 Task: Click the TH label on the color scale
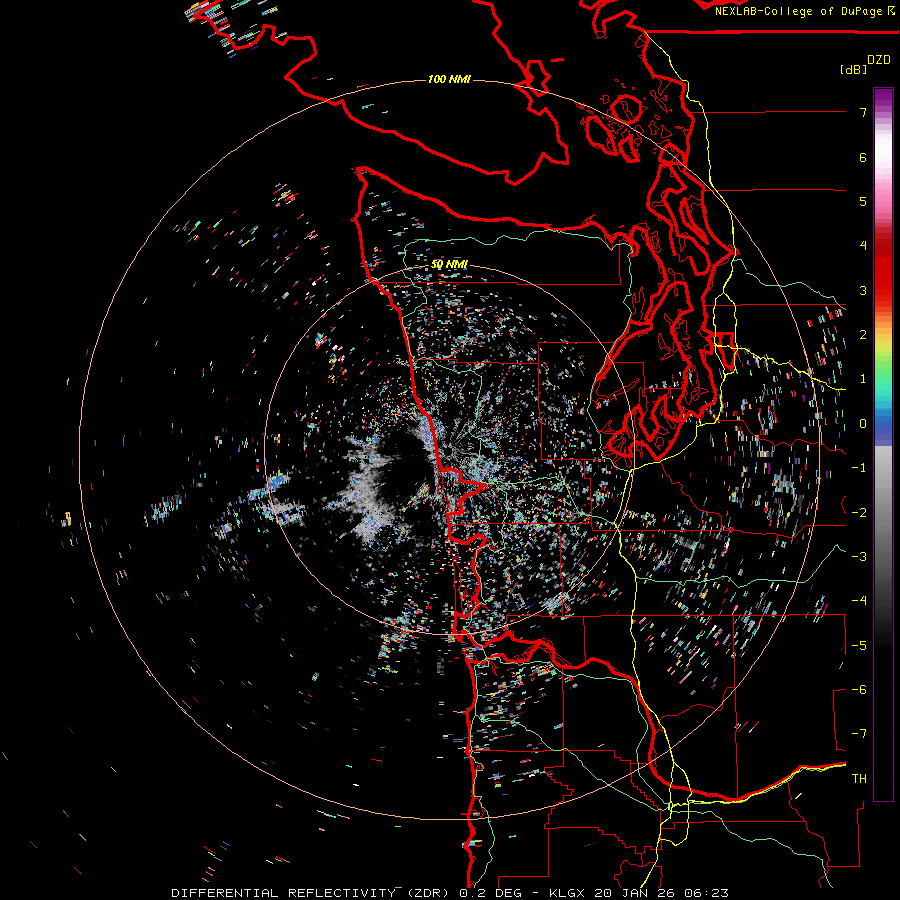click(859, 779)
